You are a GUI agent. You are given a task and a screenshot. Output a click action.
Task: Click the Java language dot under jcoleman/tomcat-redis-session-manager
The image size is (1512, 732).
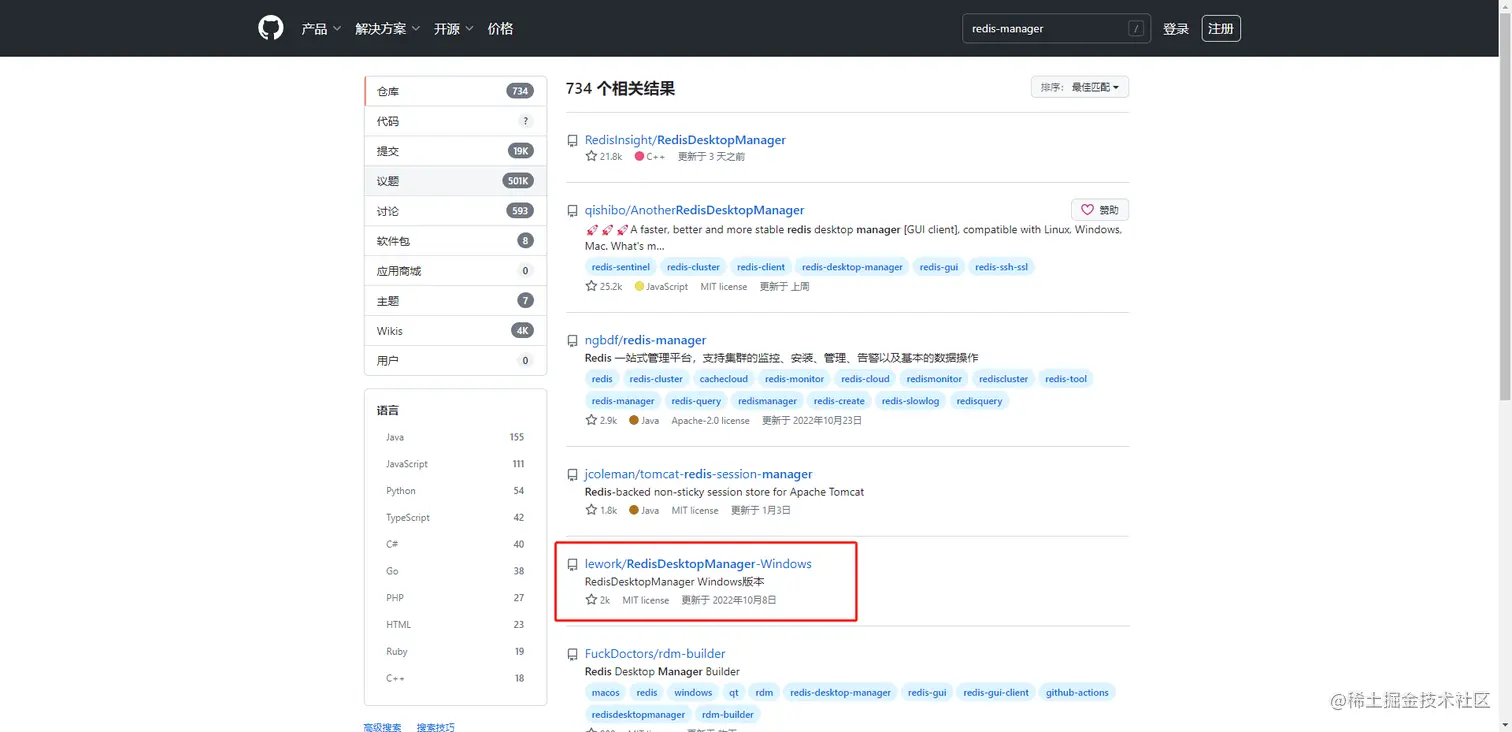(636, 510)
